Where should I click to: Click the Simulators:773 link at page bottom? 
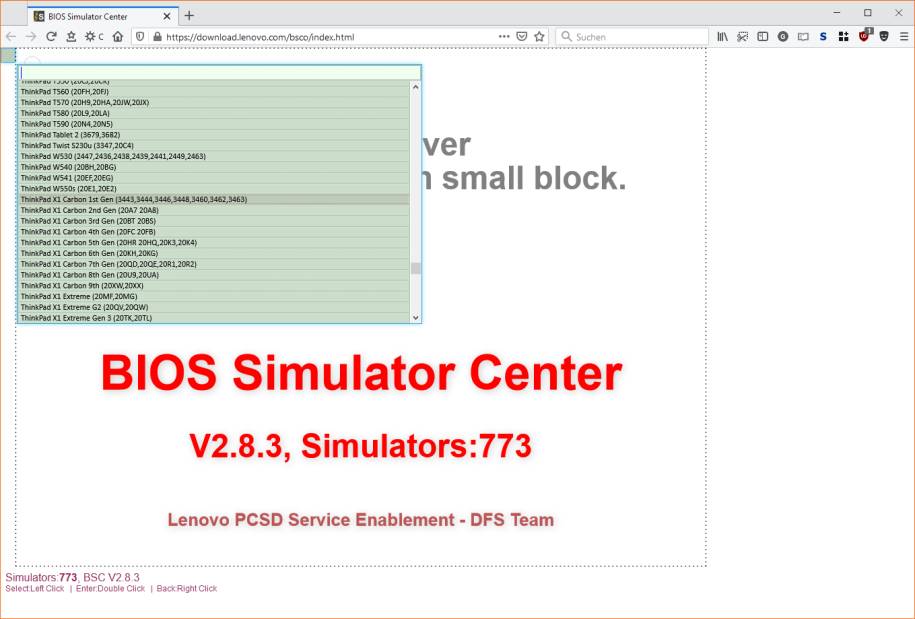[x=40, y=577]
